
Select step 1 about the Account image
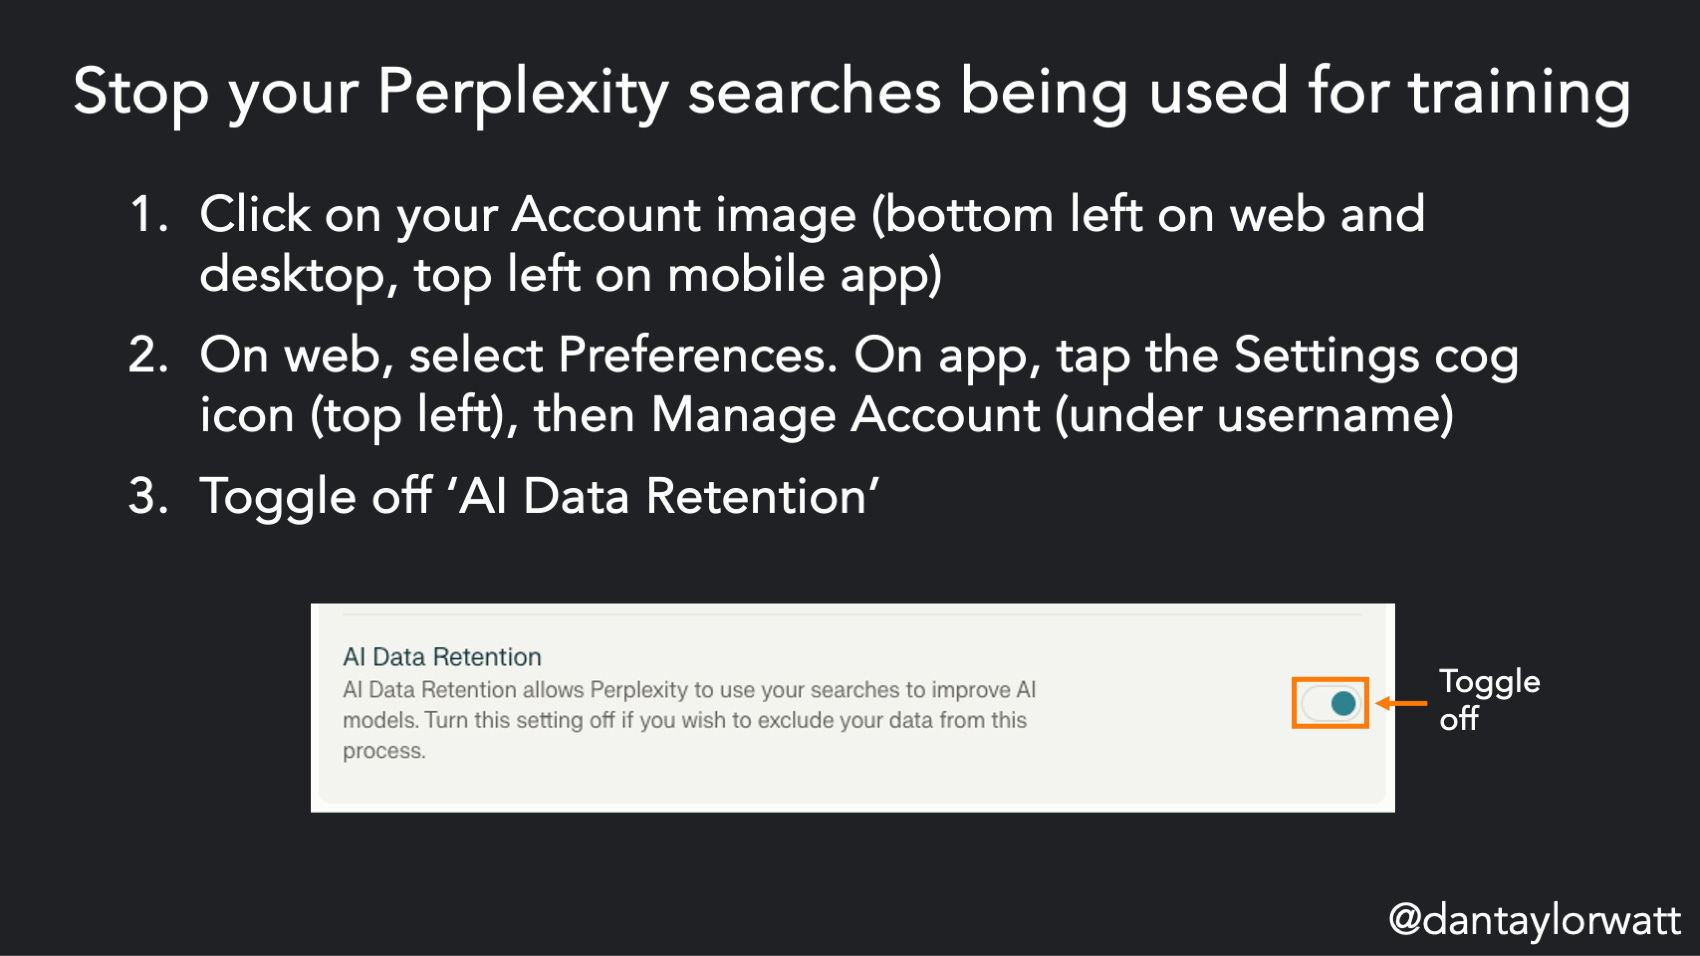812,244
